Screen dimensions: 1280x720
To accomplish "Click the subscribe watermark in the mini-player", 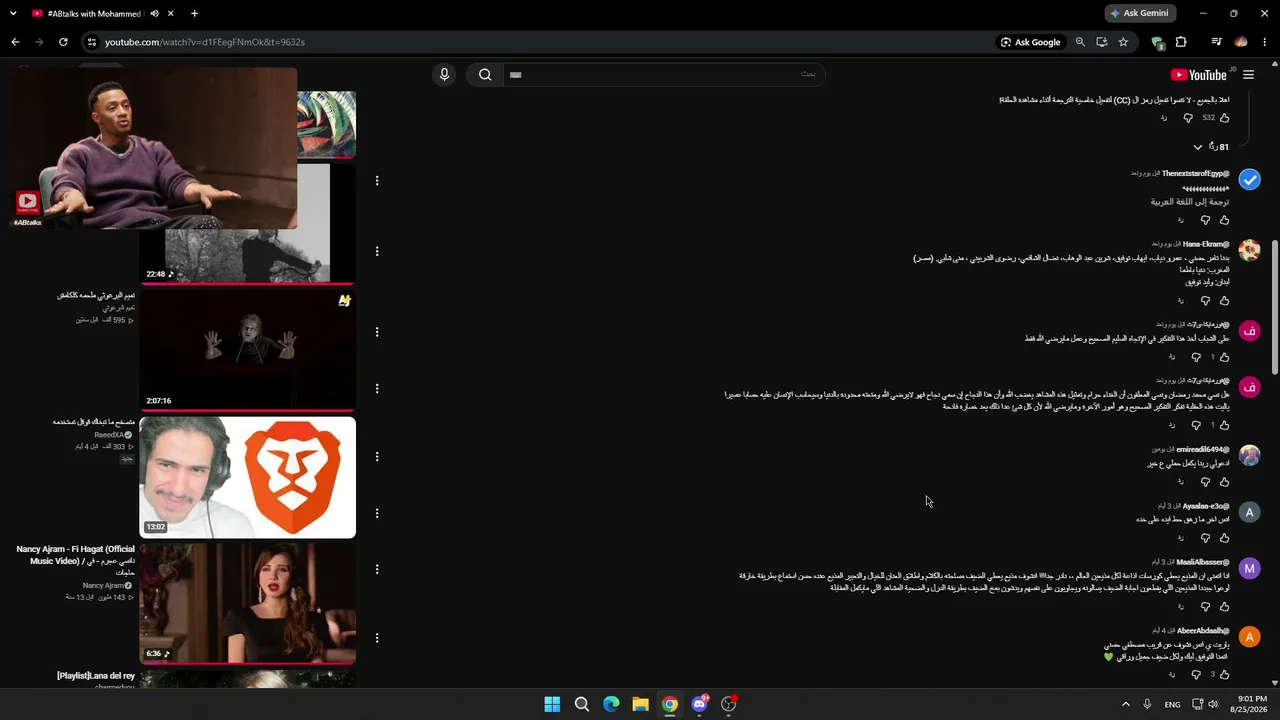I will pyautogui.click(x=27, y=202).
